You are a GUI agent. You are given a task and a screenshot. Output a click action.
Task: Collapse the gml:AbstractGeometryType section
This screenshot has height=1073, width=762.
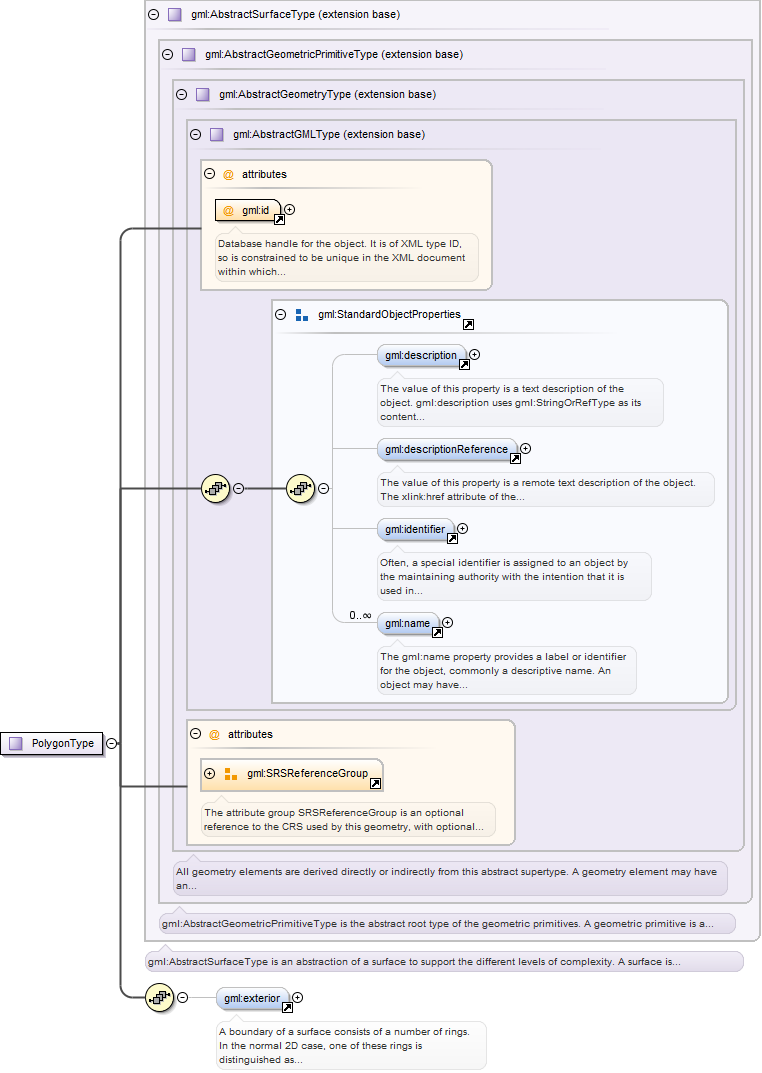[182, 94]
